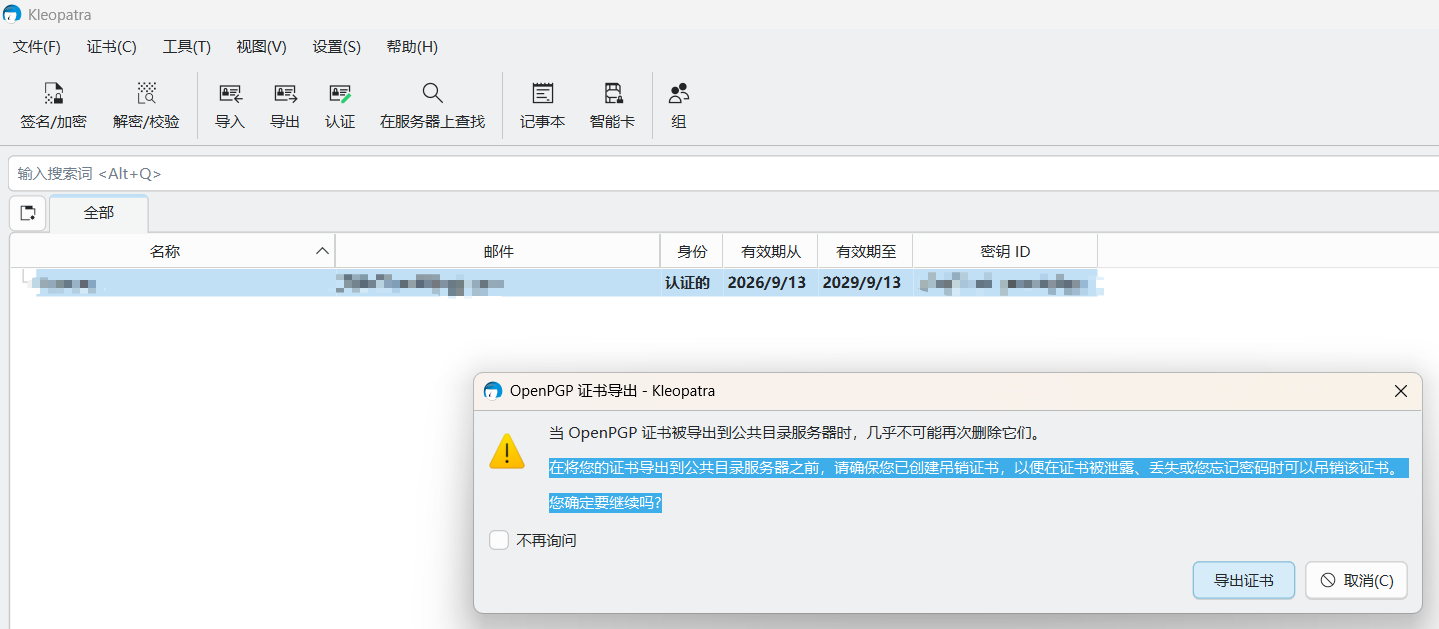1439x629 pixels.
Task: Click the highlighted text about 吊销证书
Action: 978,468
